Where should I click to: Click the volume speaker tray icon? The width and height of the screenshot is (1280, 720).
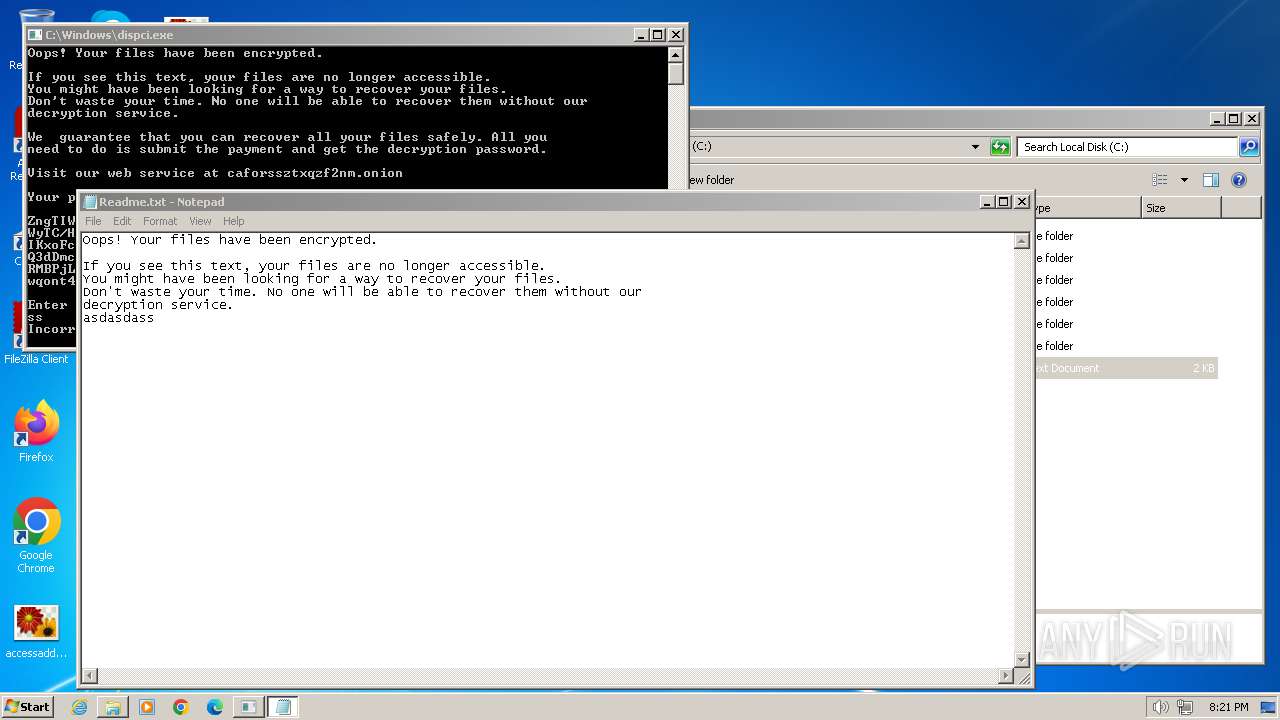click(1160, 707)
